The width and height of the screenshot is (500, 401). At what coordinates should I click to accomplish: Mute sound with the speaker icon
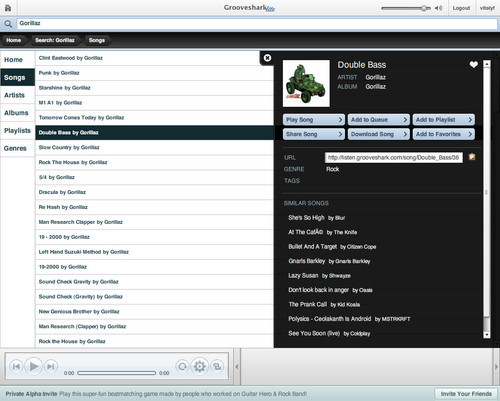[x=438, y=8]
